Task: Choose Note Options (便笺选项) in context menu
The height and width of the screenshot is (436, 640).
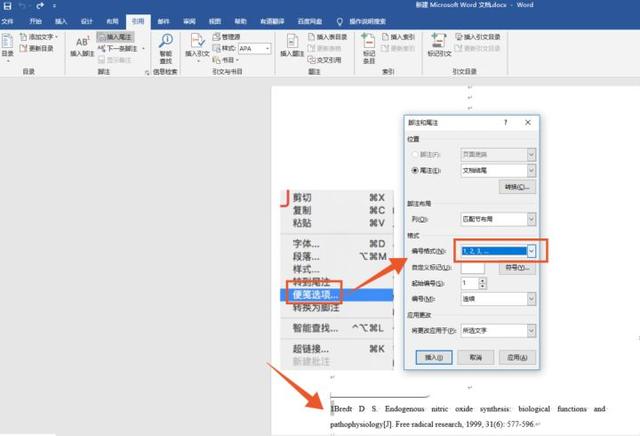Action: [x=316, y=294]
